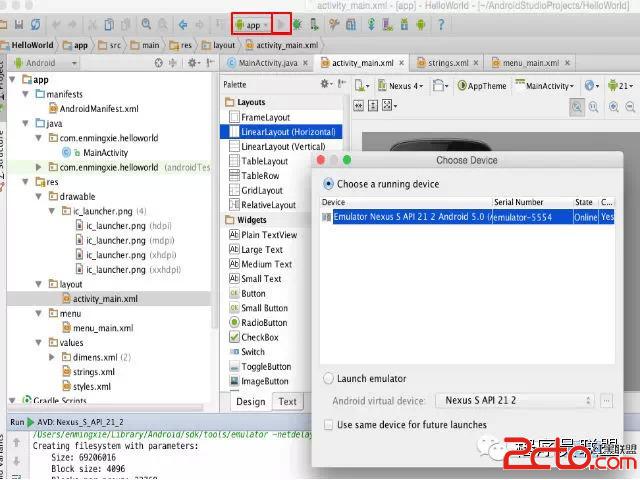The height and width of the screenshot is (480, 640).
Task: Click Zoom to Fit icon in designer
Action: pos(577,107)
